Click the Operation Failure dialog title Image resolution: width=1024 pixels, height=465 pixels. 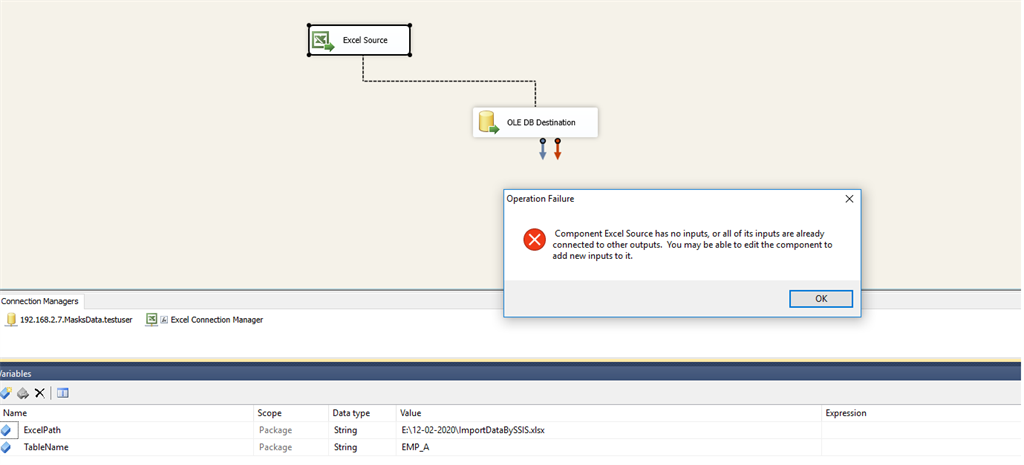pos(540,199)
